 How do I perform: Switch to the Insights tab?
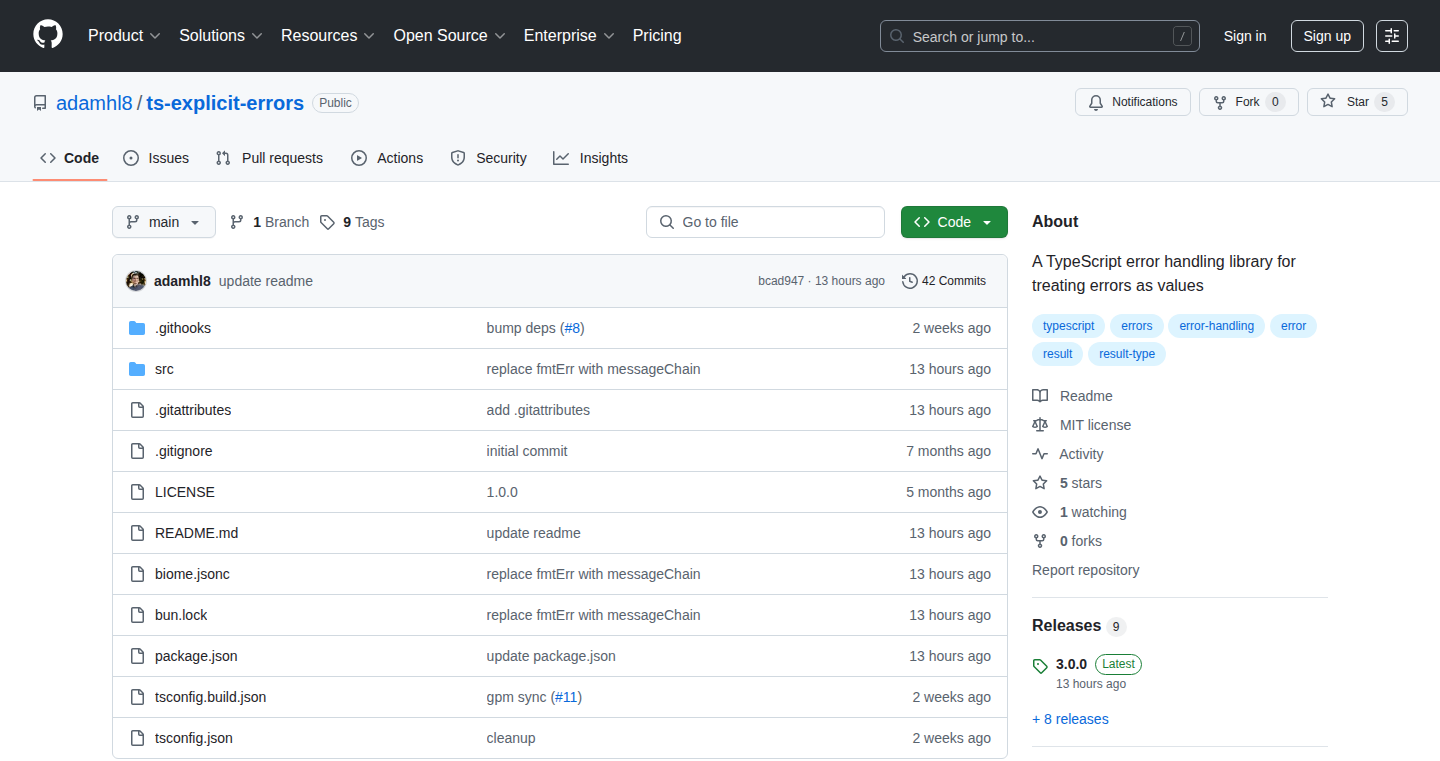click(x=591, y=158)
